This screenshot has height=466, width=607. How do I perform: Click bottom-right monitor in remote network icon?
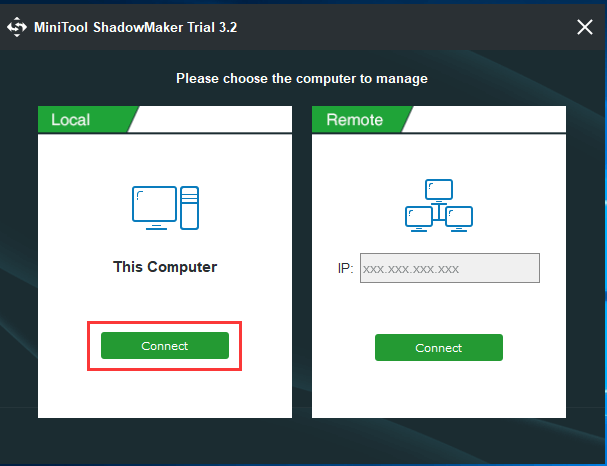tap(459, 219)
